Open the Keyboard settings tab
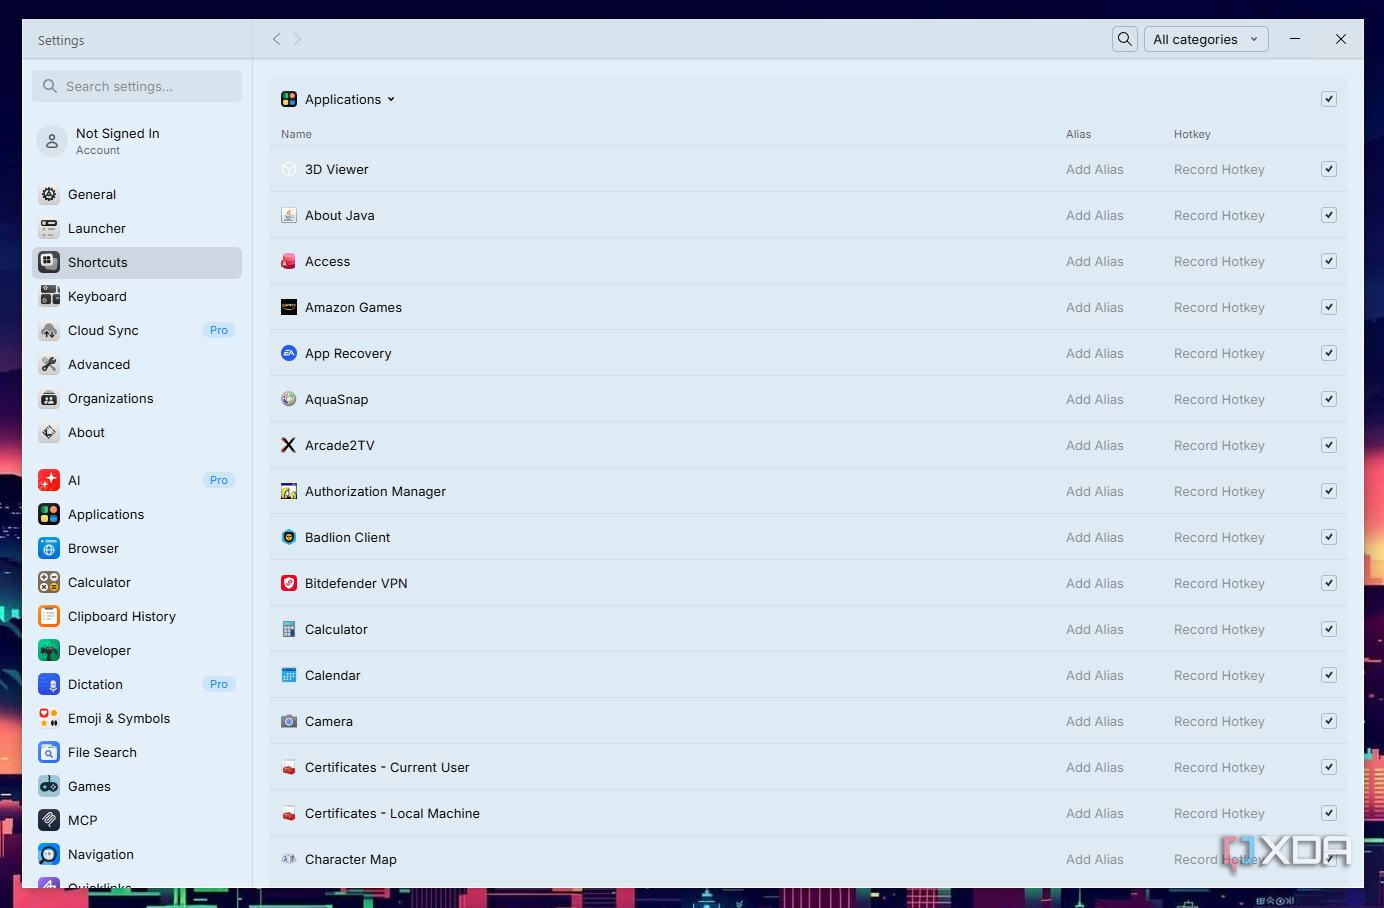Screen dimensions: 1384x908 point(137,297)
